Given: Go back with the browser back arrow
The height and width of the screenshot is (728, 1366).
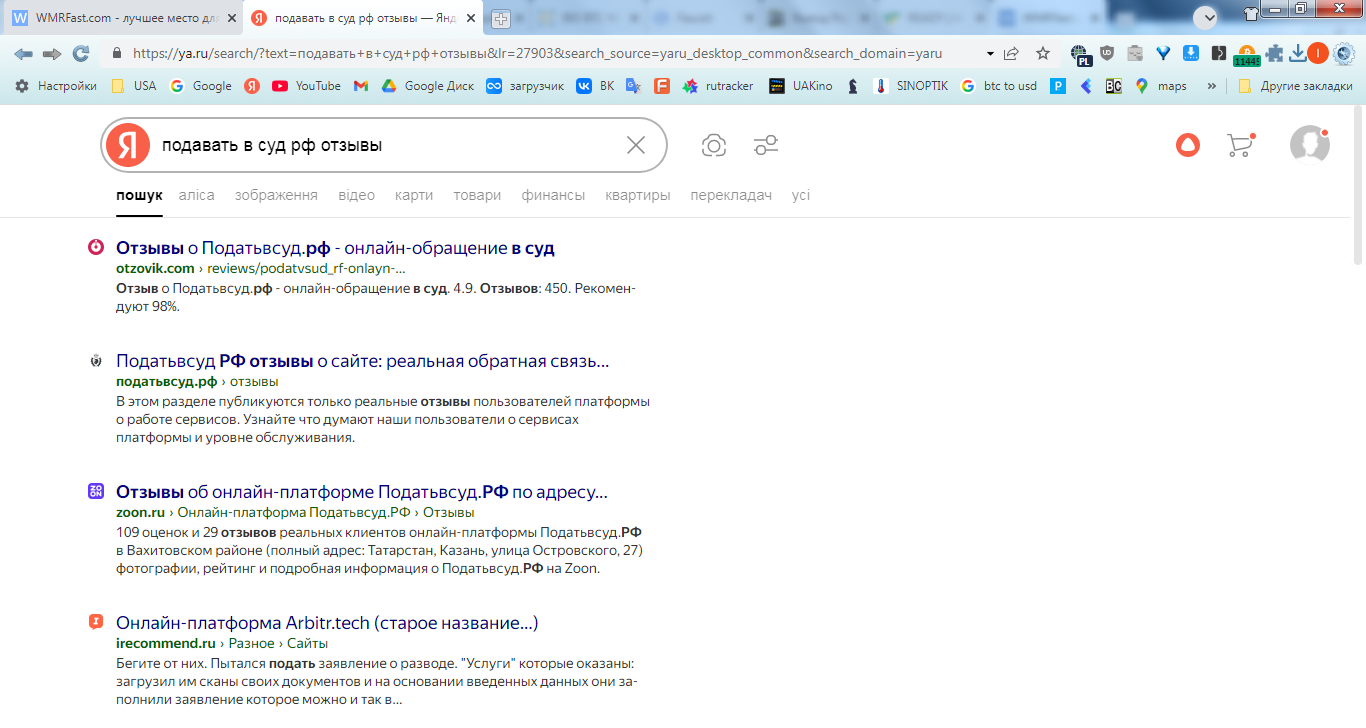Looking at the screenshot, I should coord(23,53).
